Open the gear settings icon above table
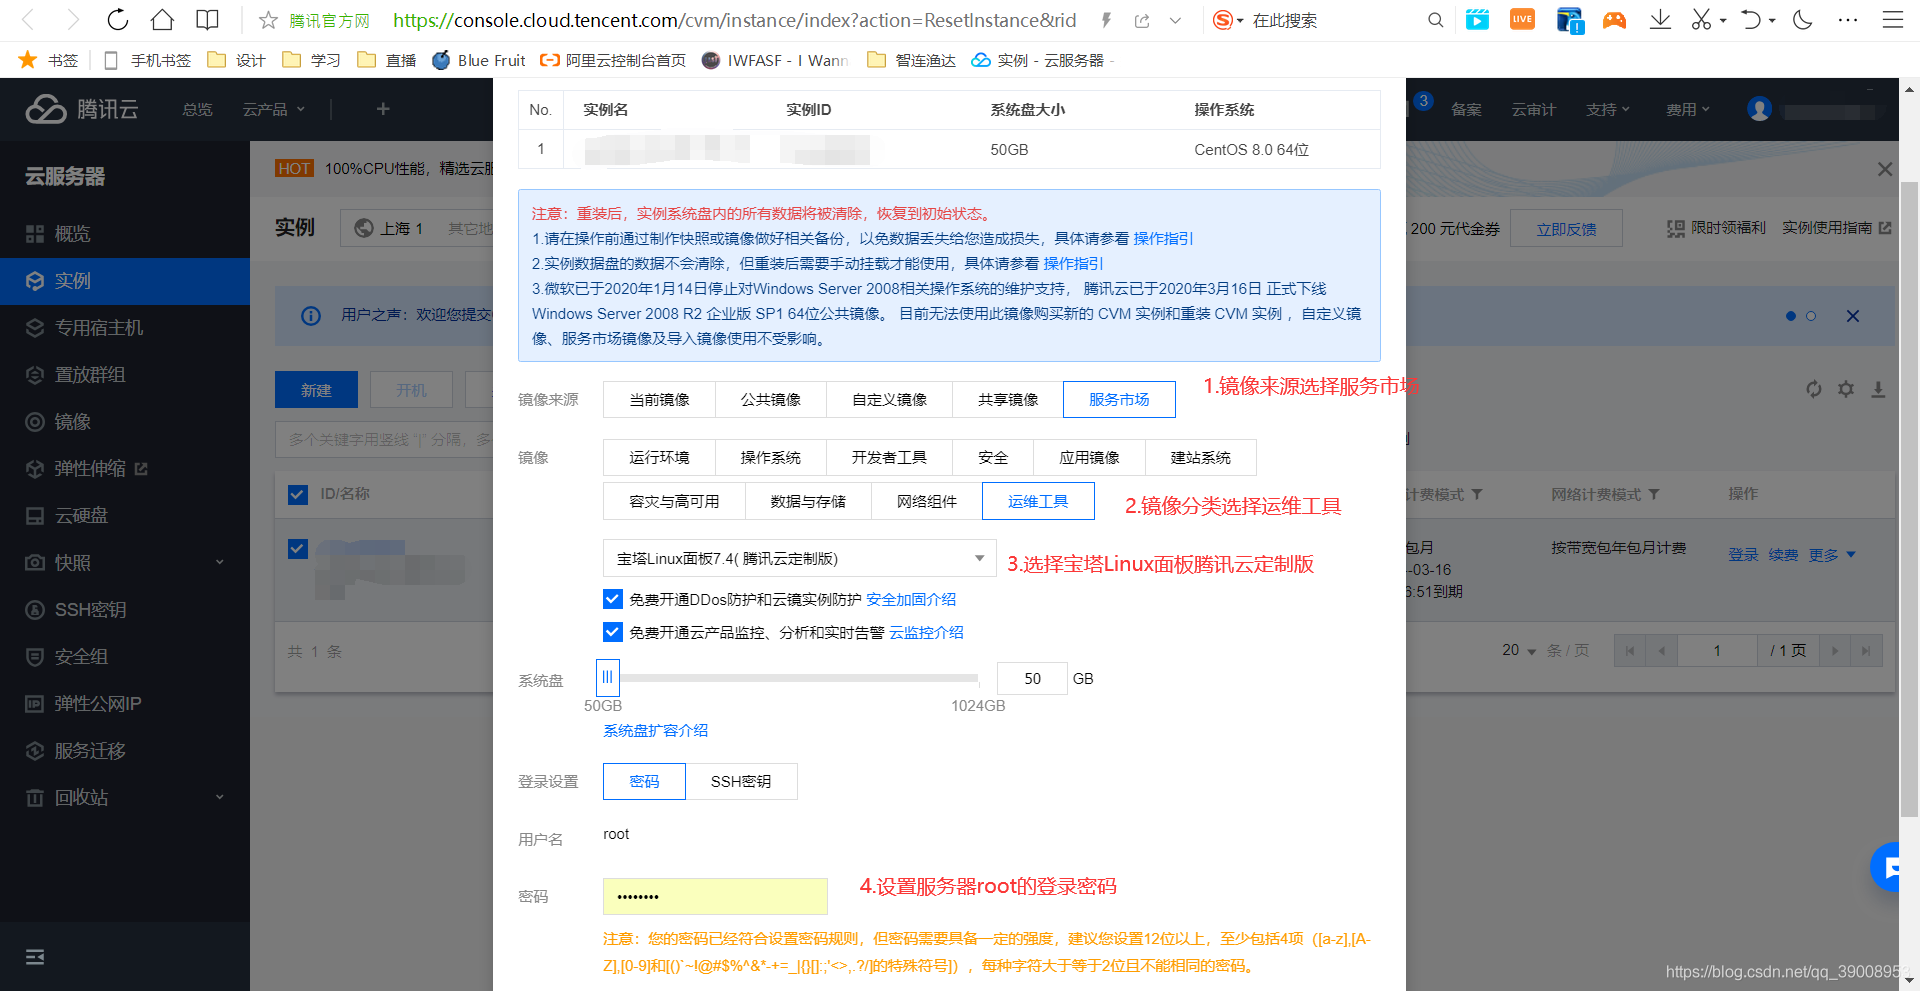 (1846, 389)
